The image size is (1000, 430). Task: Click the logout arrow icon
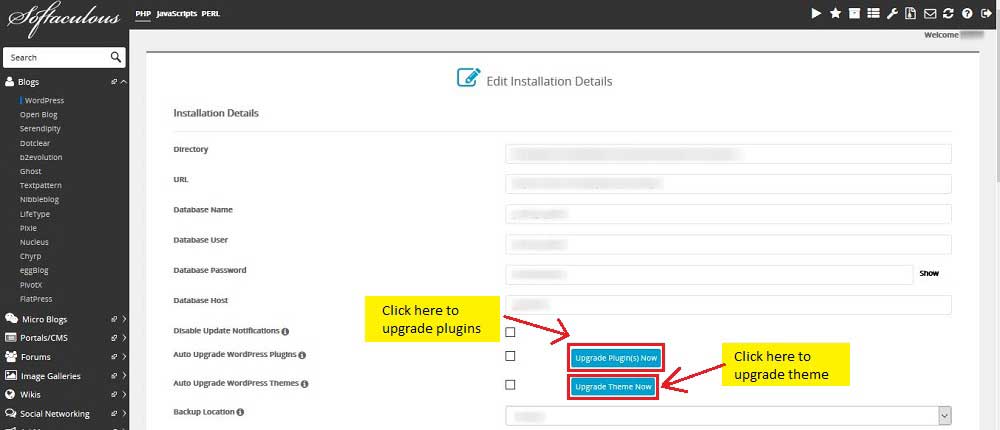point(987,13)
